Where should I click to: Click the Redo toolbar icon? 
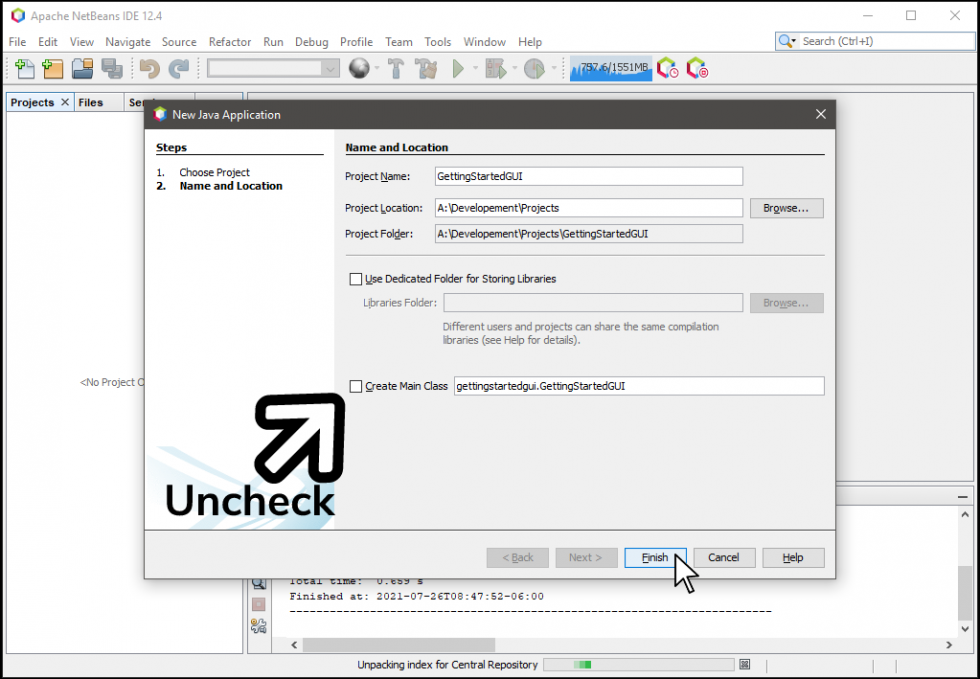pos(179,68)
